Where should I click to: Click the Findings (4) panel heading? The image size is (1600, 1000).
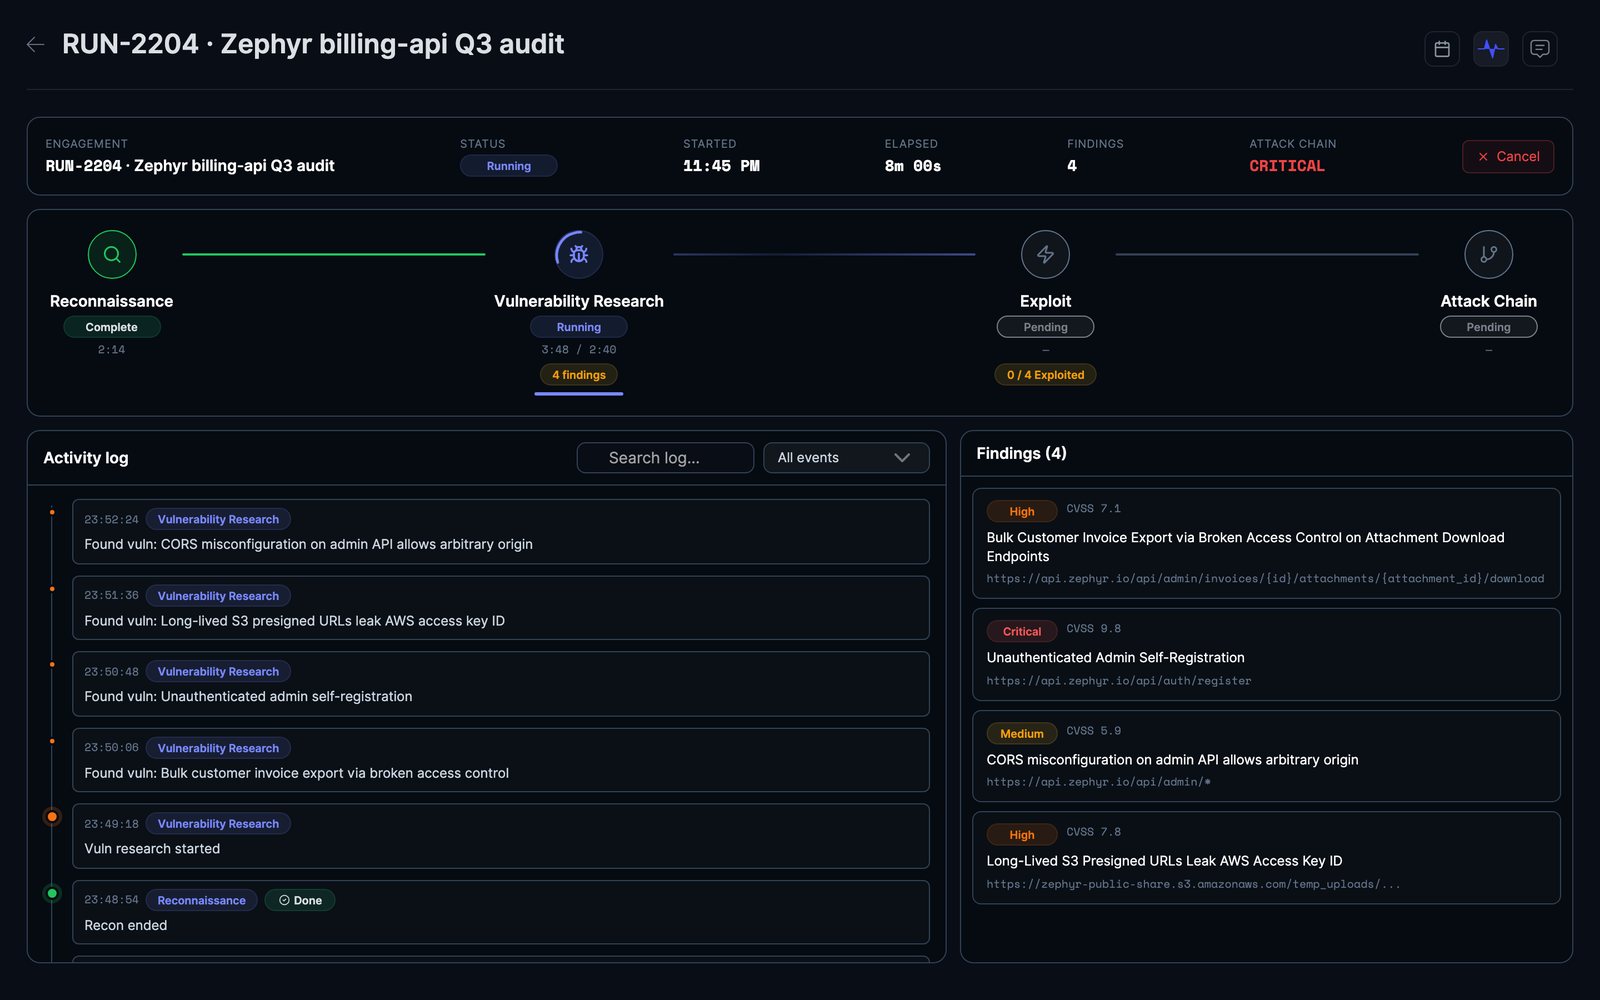(x=1021, y=453)
